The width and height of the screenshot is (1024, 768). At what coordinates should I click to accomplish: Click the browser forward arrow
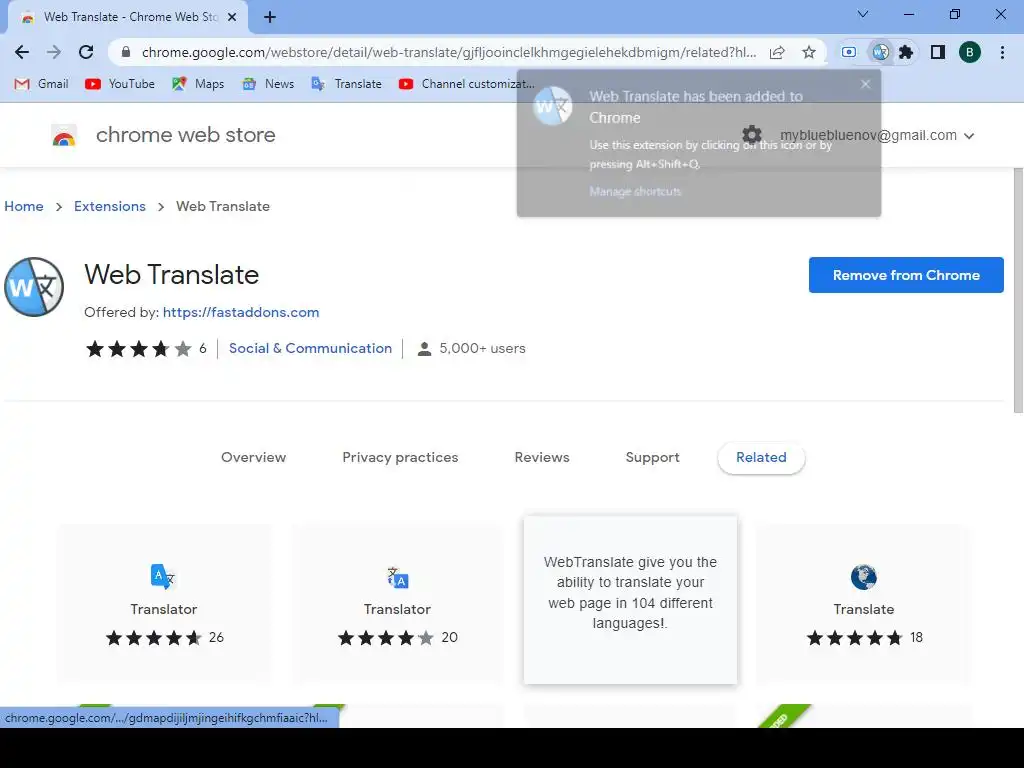54,52
